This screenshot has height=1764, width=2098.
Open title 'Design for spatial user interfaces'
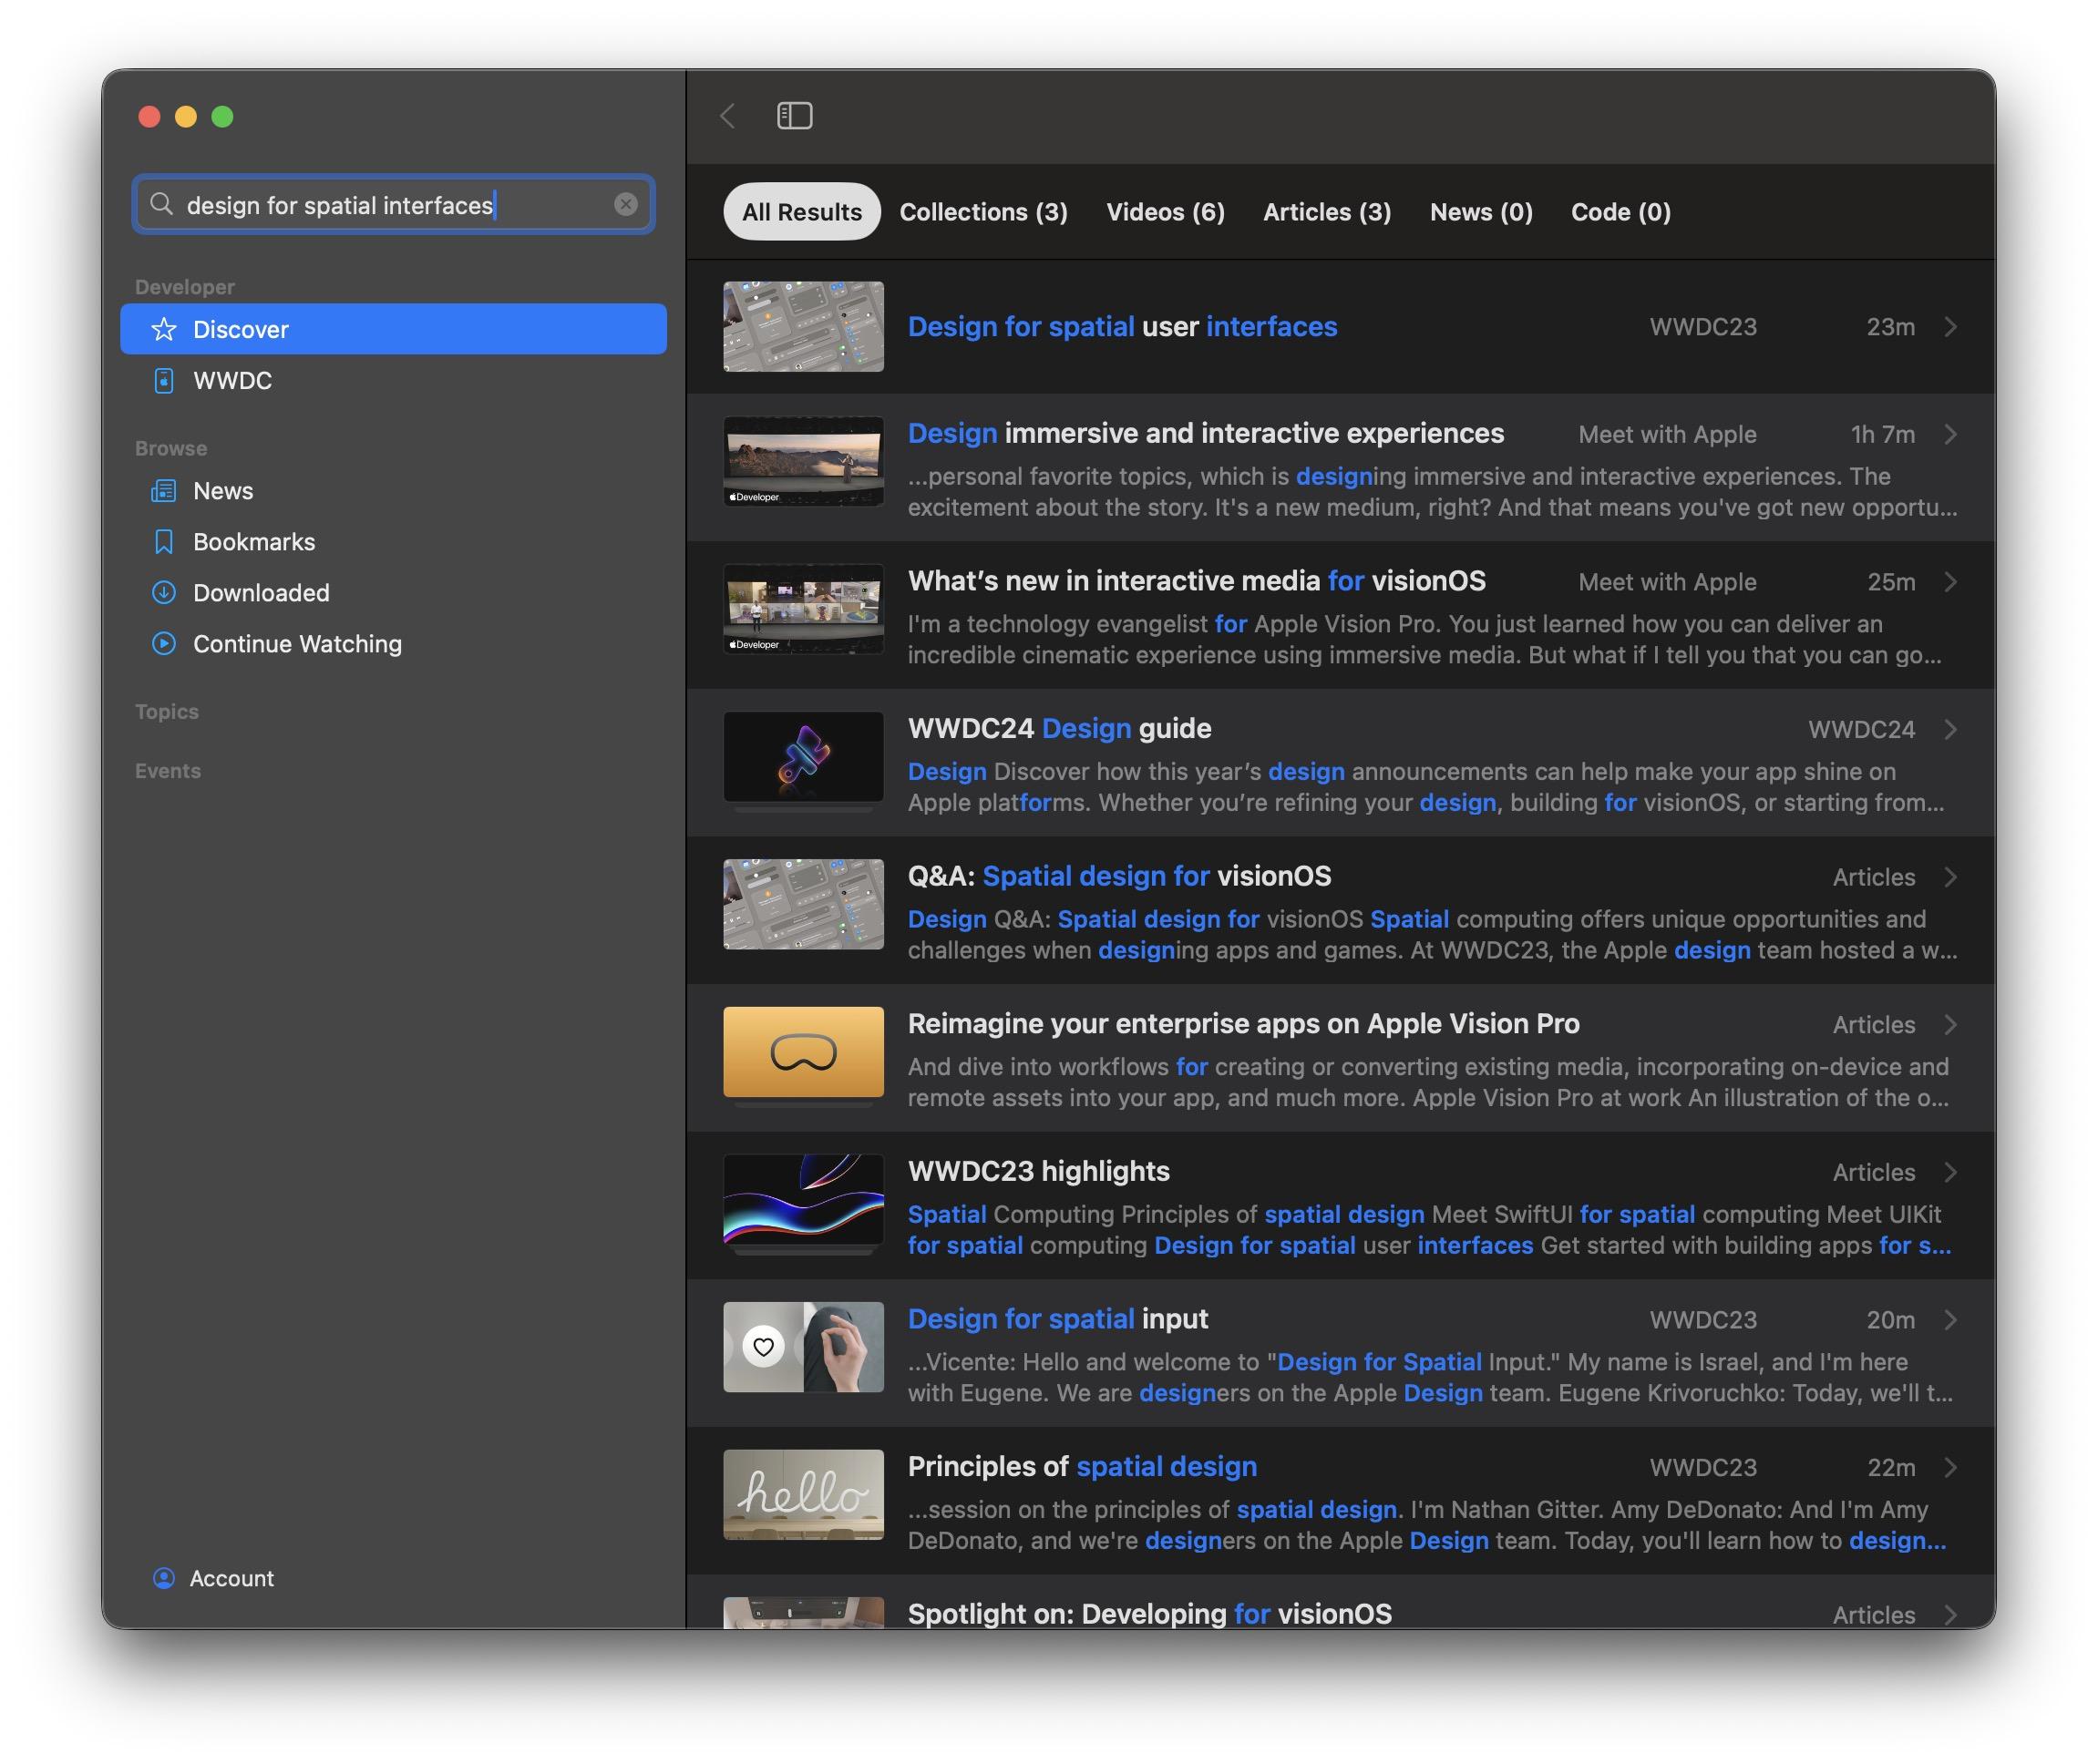point(1122,326)
